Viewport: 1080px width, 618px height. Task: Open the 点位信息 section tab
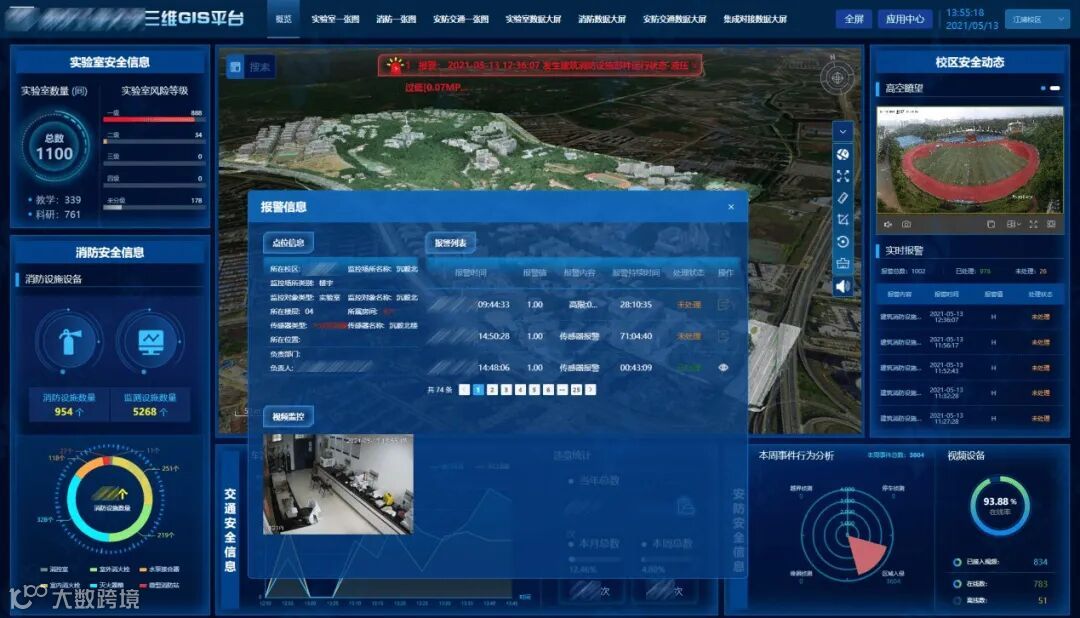[x=288, y=243]
